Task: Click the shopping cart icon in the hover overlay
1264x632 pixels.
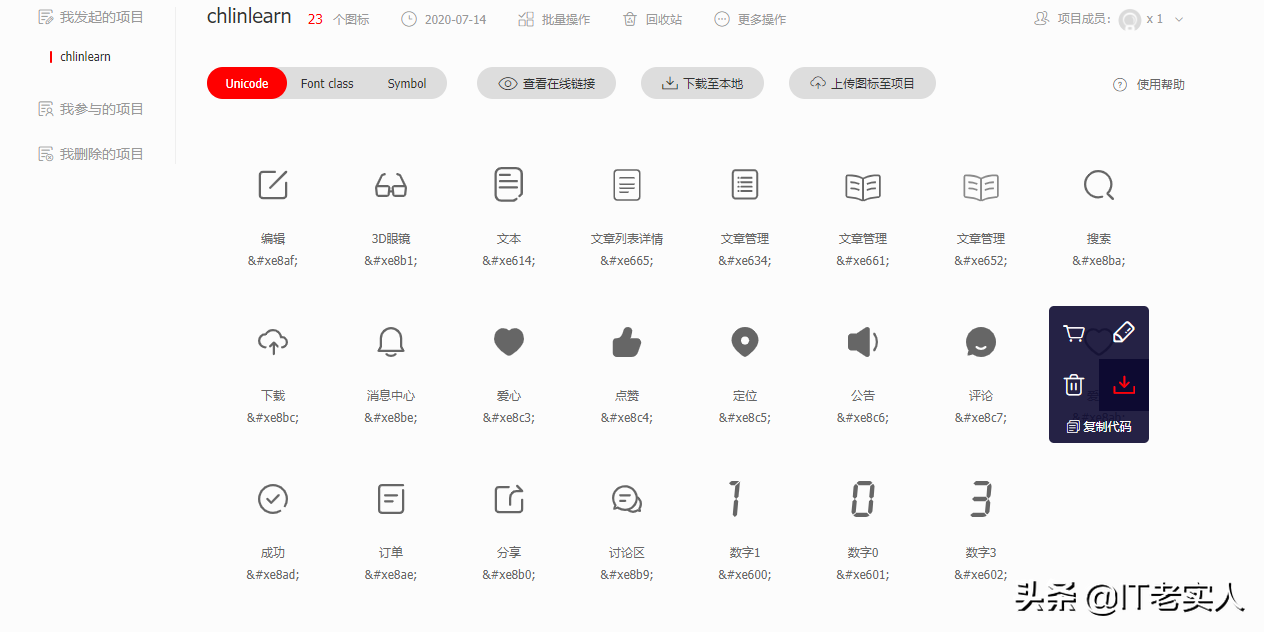Action: pos(1073,331)
